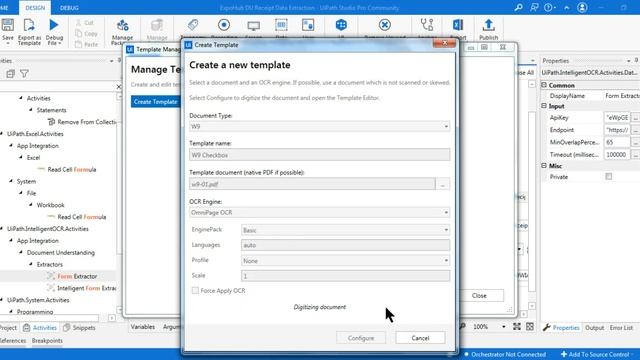Screen dimensions: 640x360
Task: Select Read Cell Formula under Excel
Action: pos(67,169)
